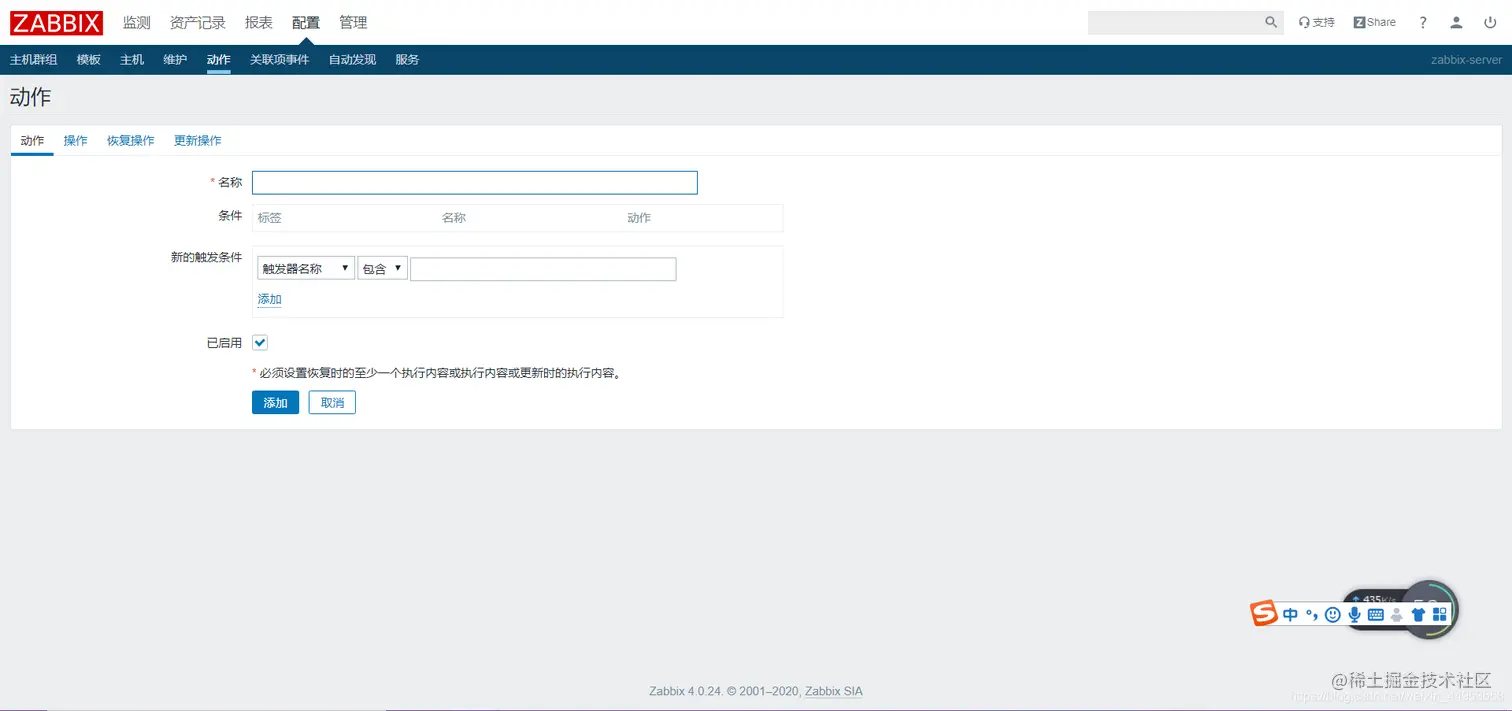Go to 关联项事件 submenu
The image size is (1512, 711).
point(279,60)
